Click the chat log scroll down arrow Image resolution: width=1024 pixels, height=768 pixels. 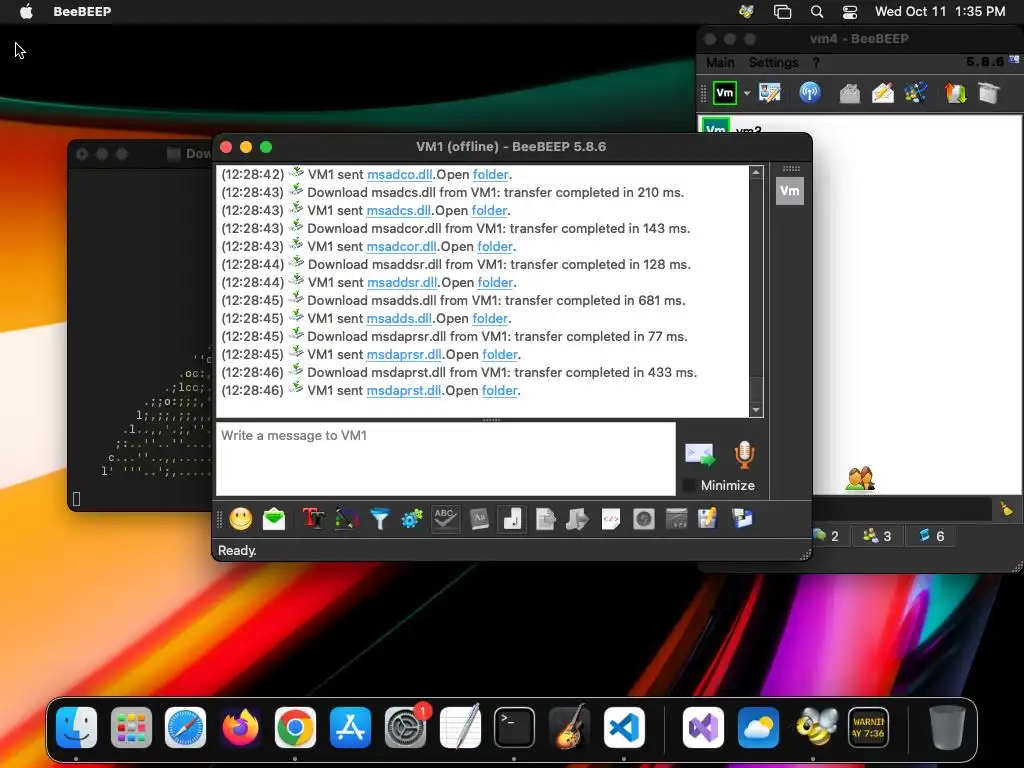click(x=756, y=410)
